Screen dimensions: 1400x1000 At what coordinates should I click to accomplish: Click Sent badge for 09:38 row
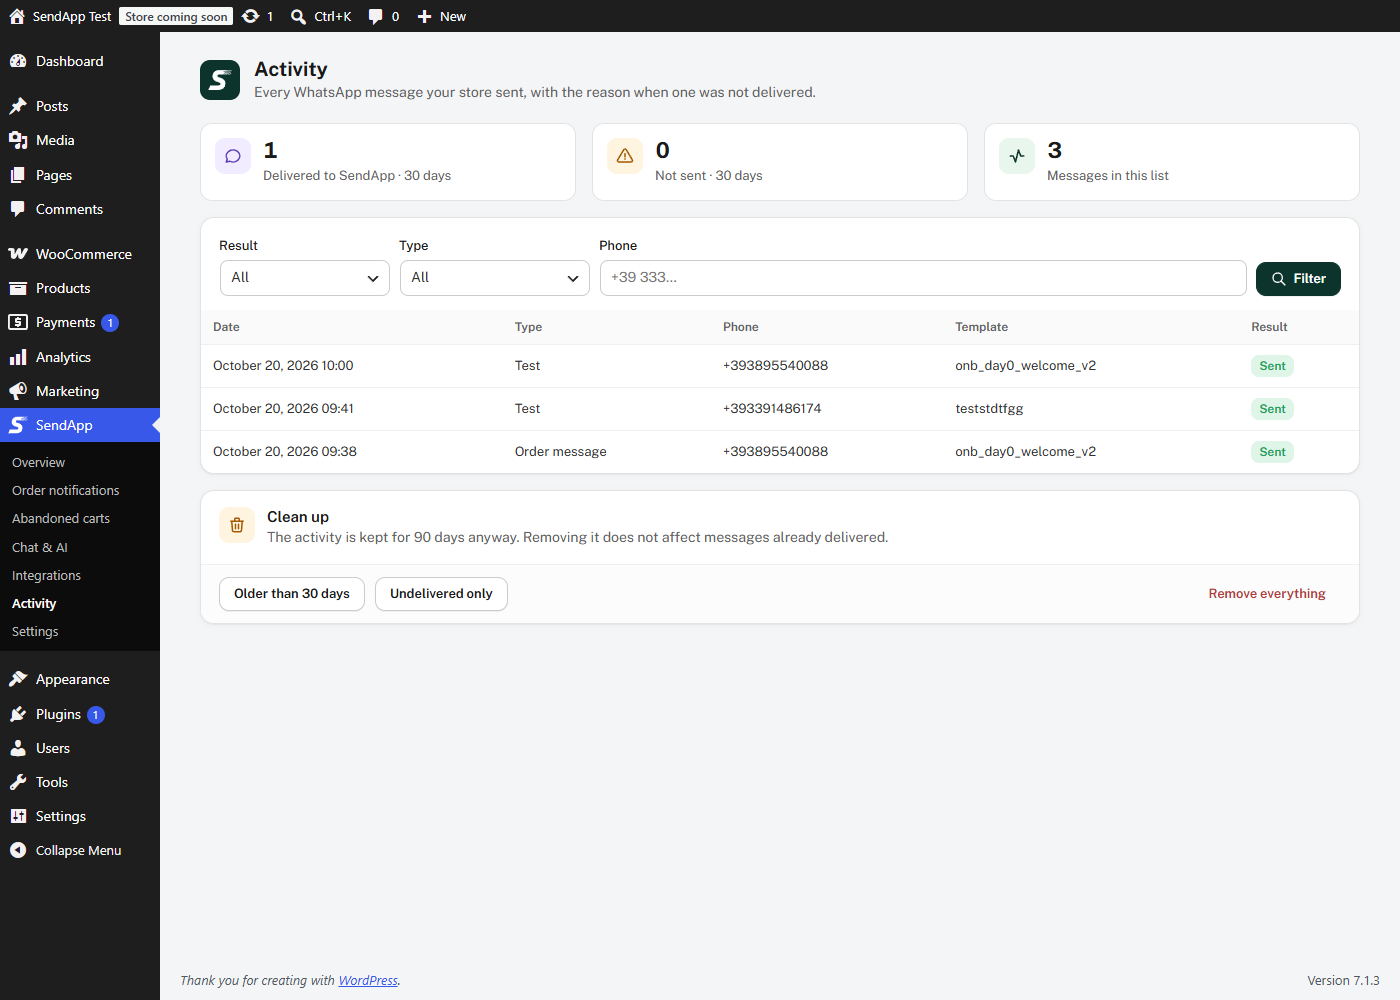coord(1272,452)
